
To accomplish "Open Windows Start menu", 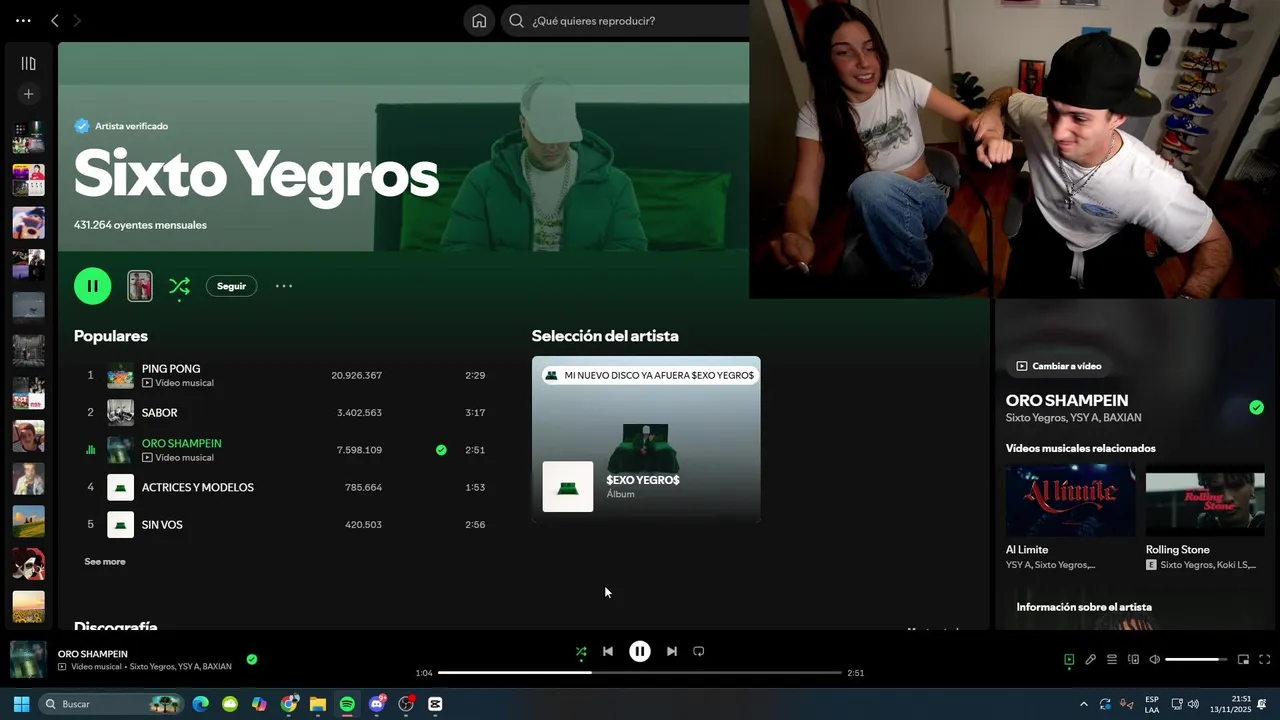I will (21, 704).
